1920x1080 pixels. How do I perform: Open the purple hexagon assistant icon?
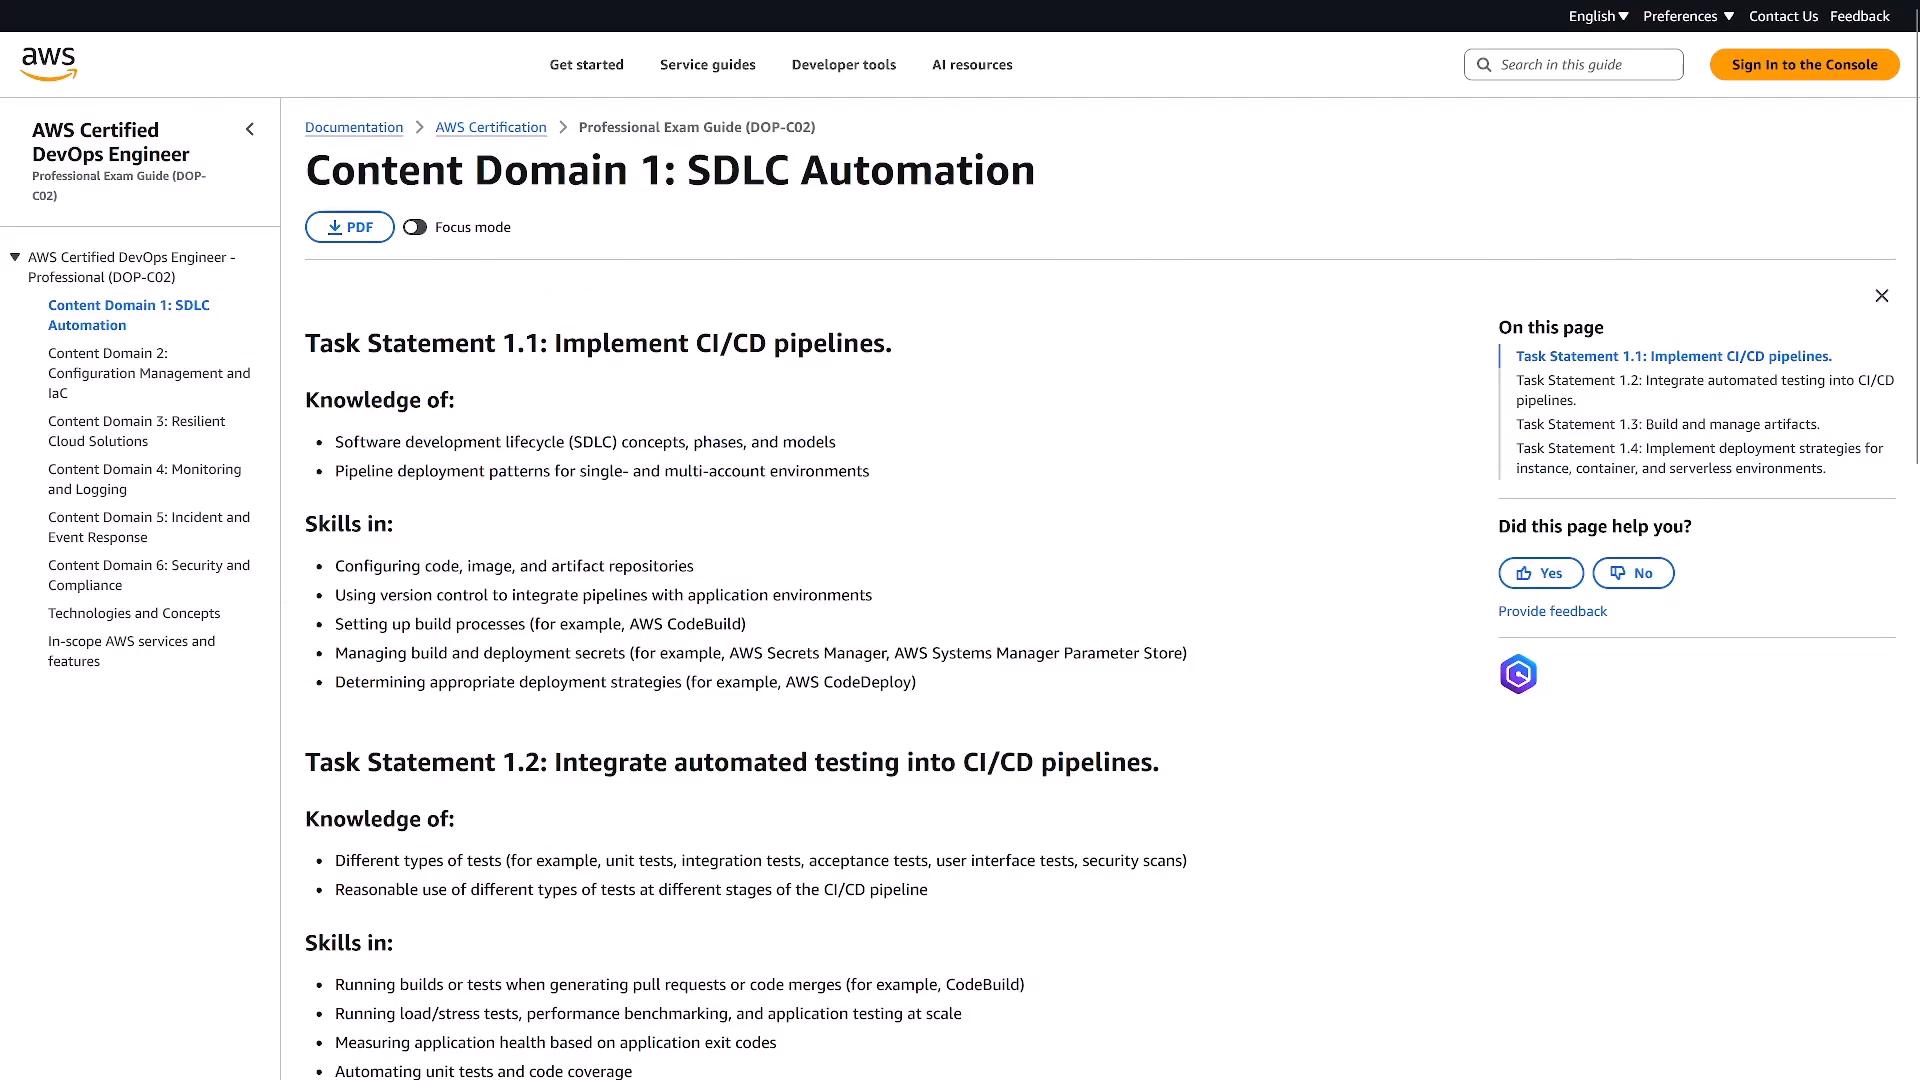1518,674
